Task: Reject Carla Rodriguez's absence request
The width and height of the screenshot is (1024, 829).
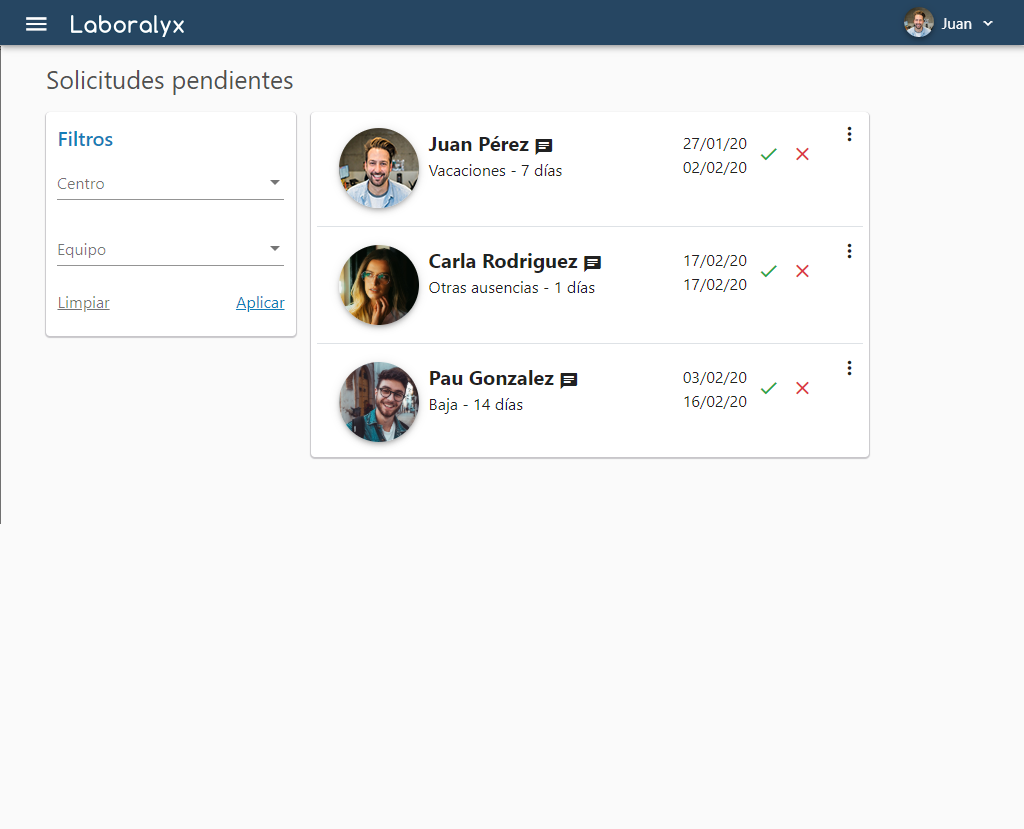Action: click(x=803, y=271)
